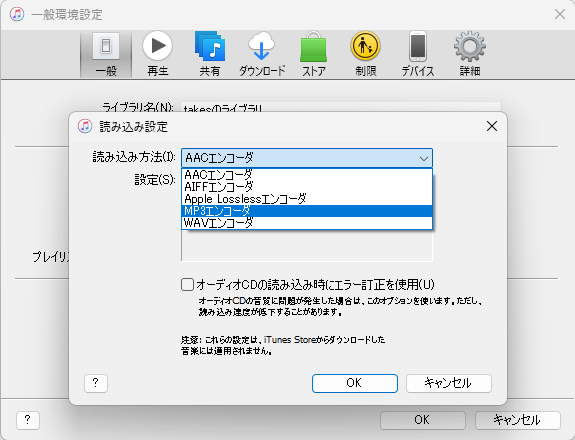Viewport: 575px width, 440px height.
Task: Open the 共有 (Sharing) preferences tab
Action: click(x=210, y=54)
